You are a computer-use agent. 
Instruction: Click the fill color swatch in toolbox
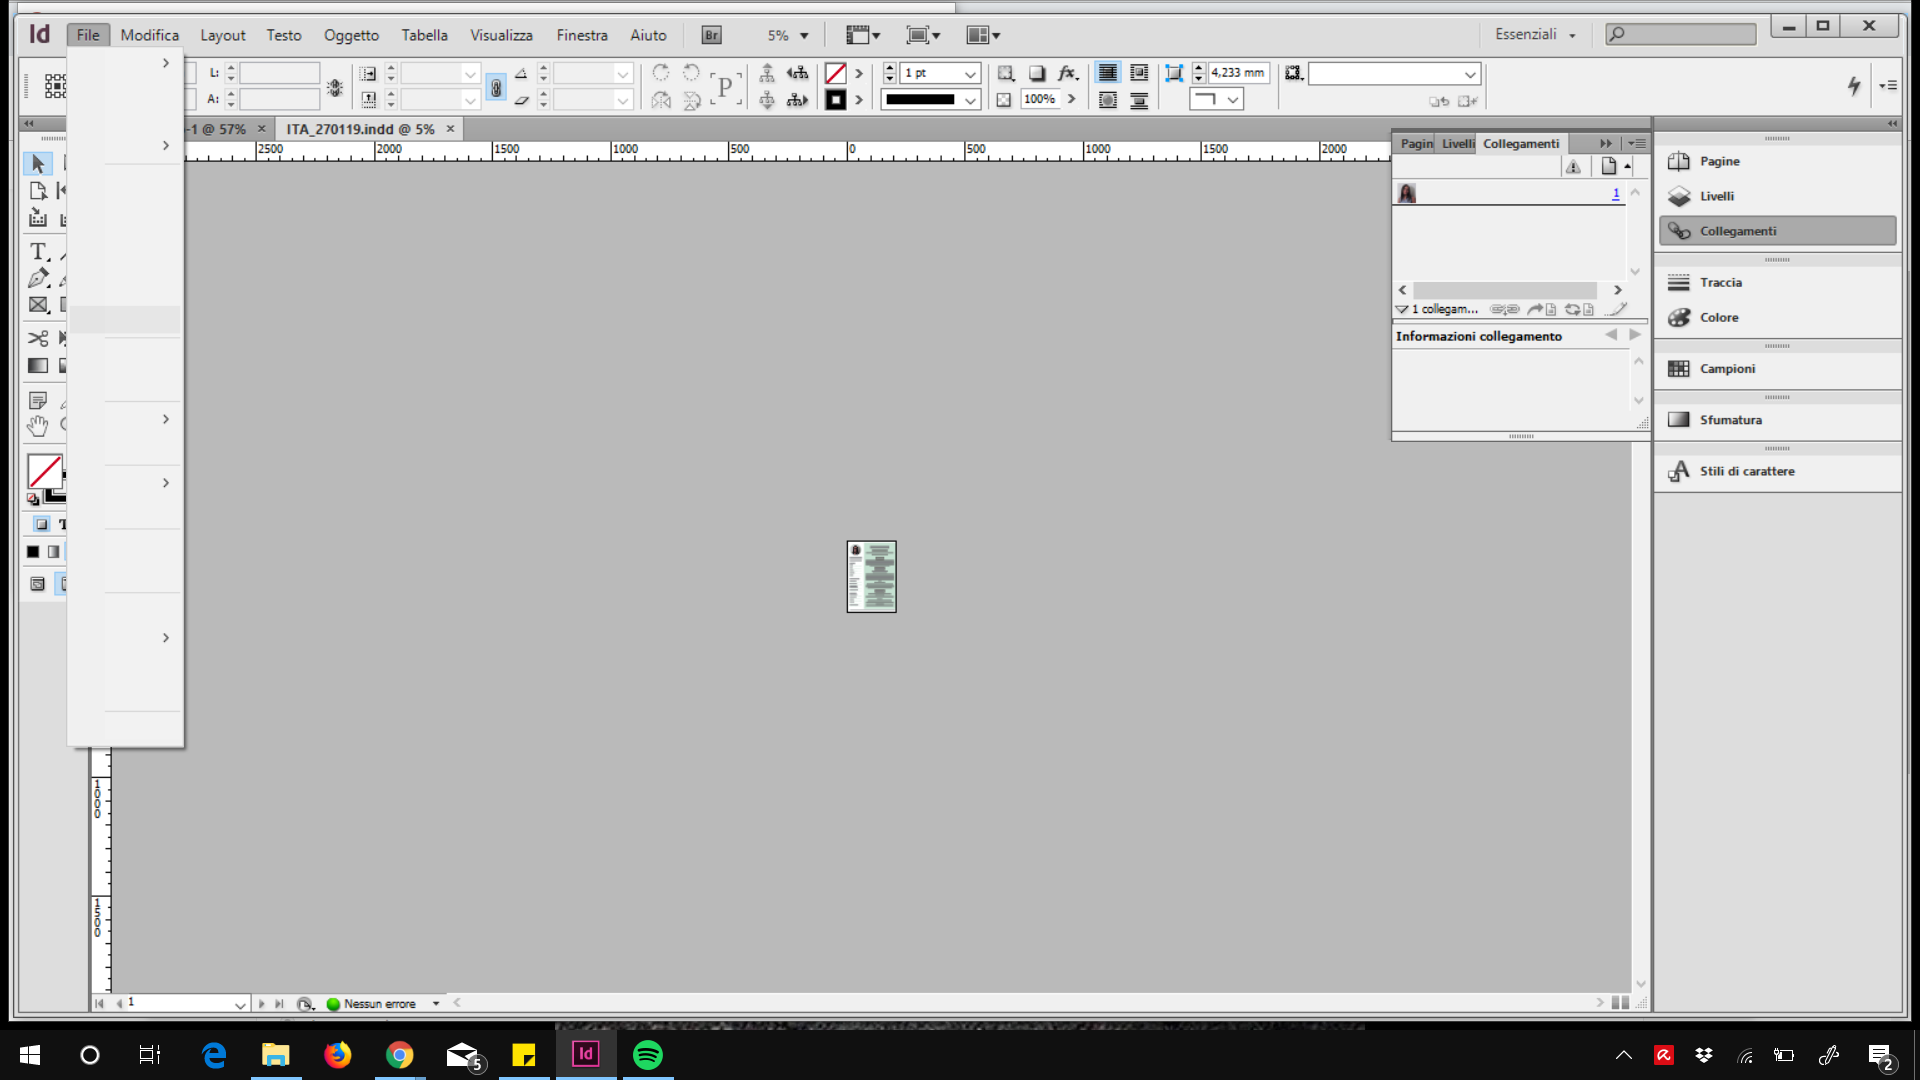tap(44, 471)
